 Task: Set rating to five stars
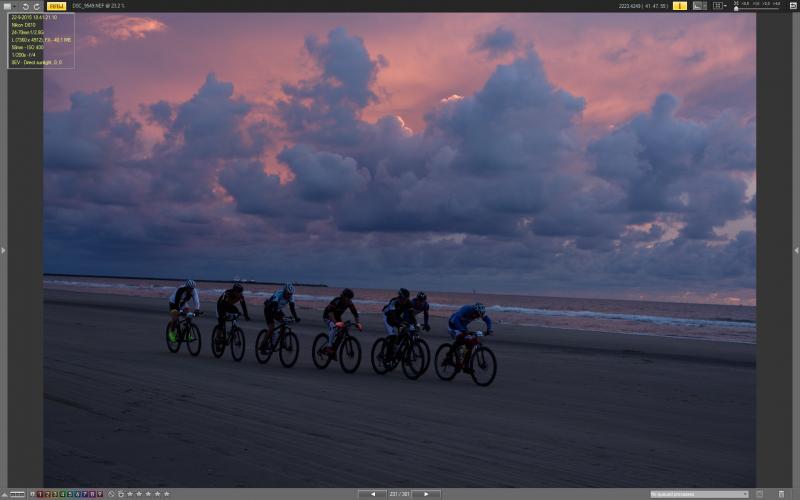pyautogui.click(x=166, y=494)
